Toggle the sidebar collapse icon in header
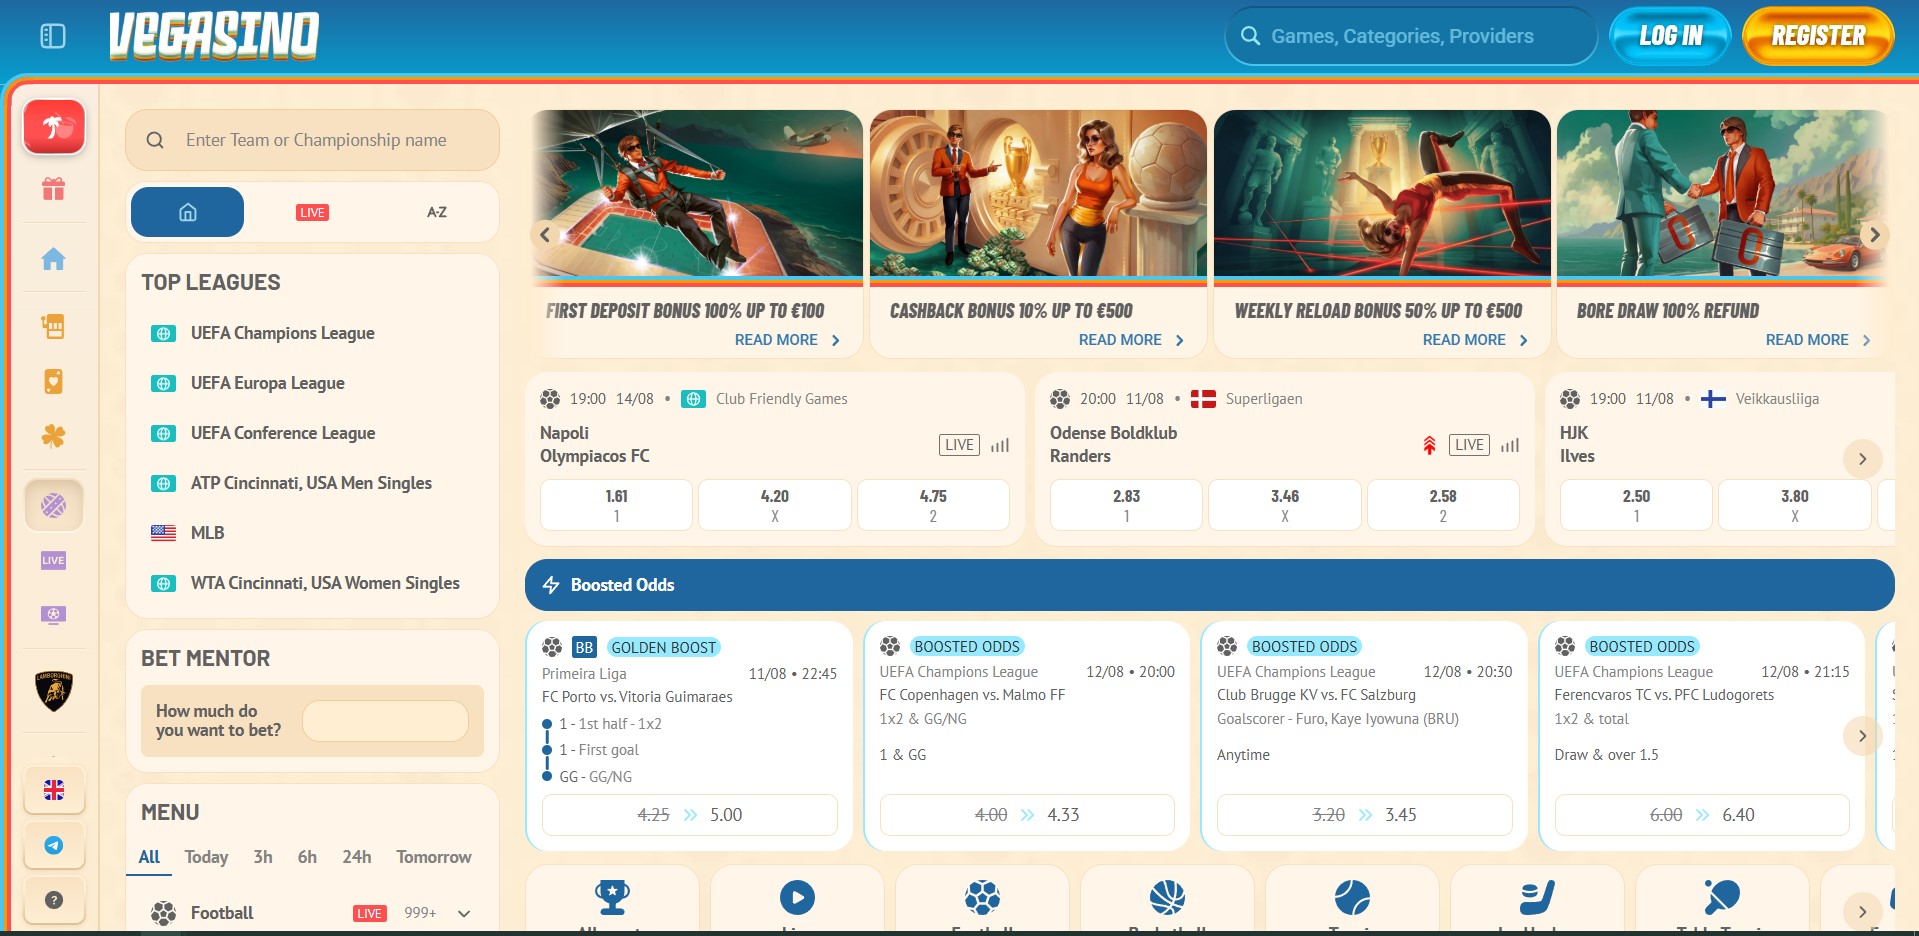The image size is (1919, 936). [x=53, y=36]
